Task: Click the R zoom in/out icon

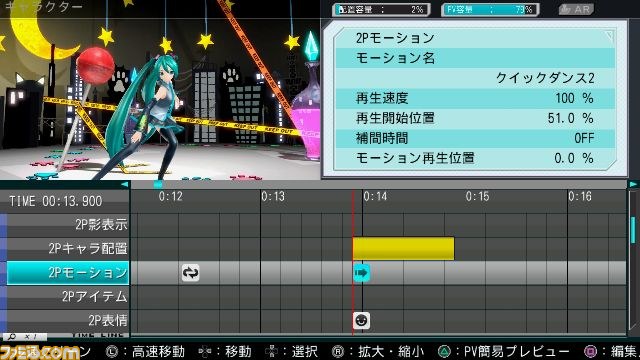Action: [338, 351]
